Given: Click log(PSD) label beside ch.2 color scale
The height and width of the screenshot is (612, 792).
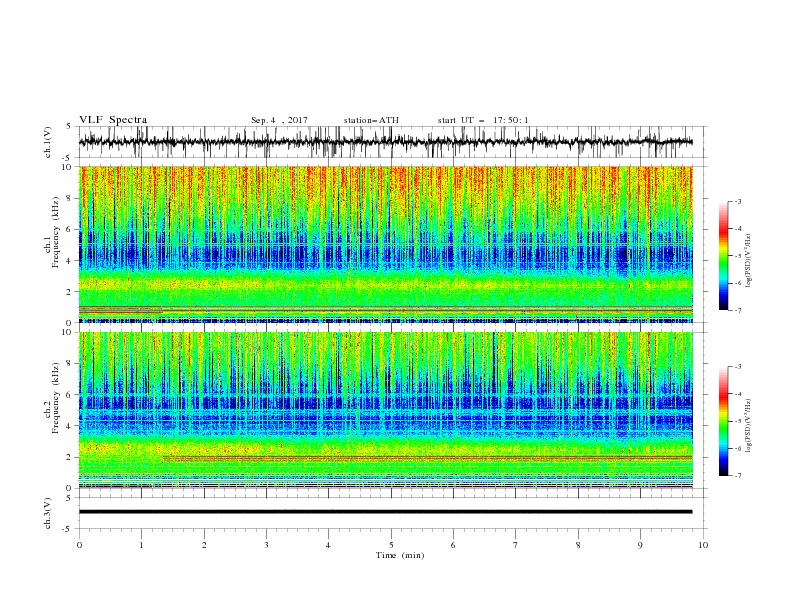Looking at the screenshot, I should [749, 425].
